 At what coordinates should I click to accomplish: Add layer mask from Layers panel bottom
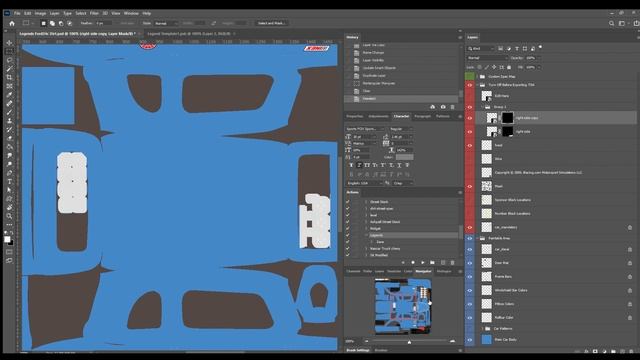coord(595,351)
